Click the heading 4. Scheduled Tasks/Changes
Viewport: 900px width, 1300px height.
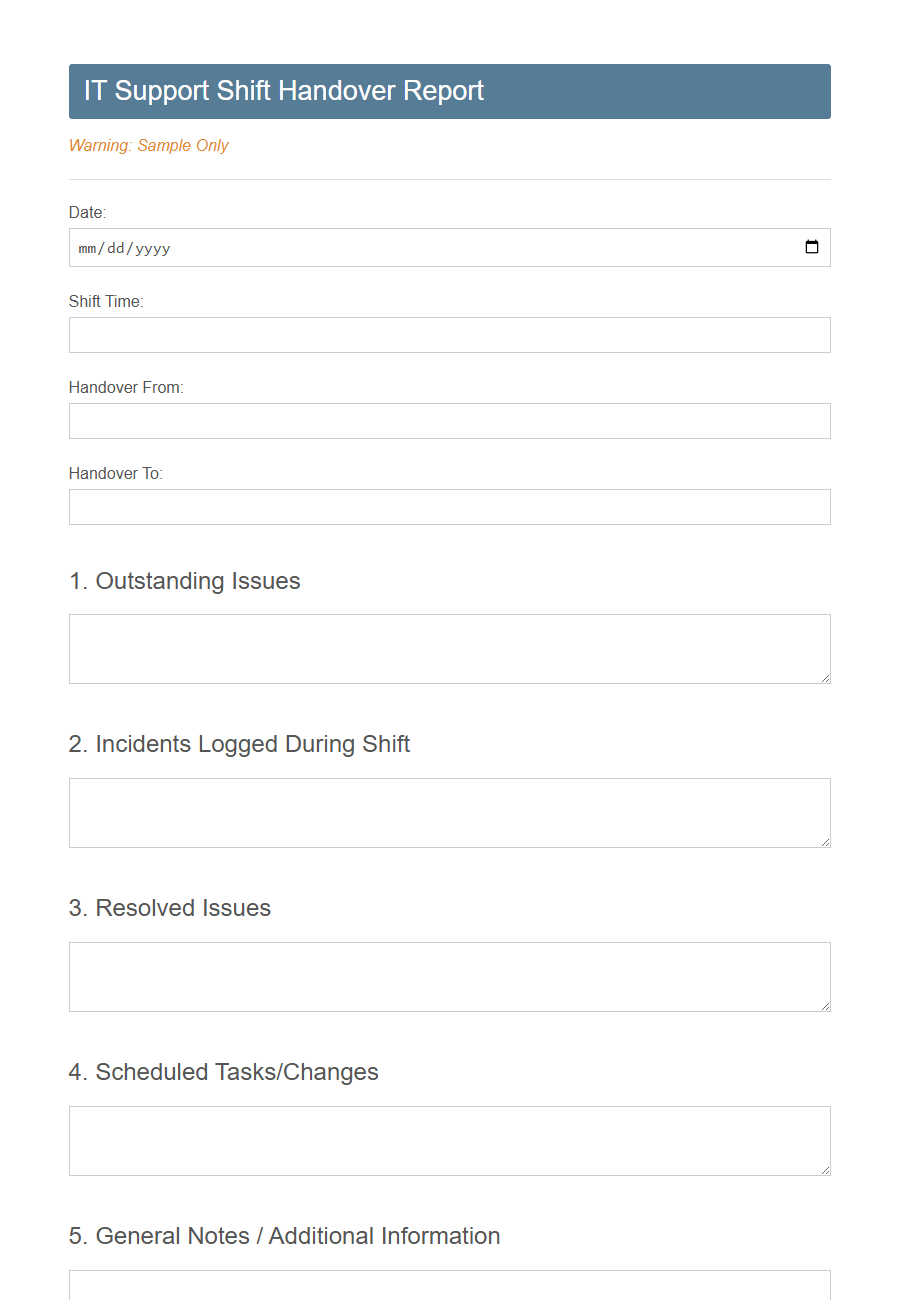(223, 1072)
